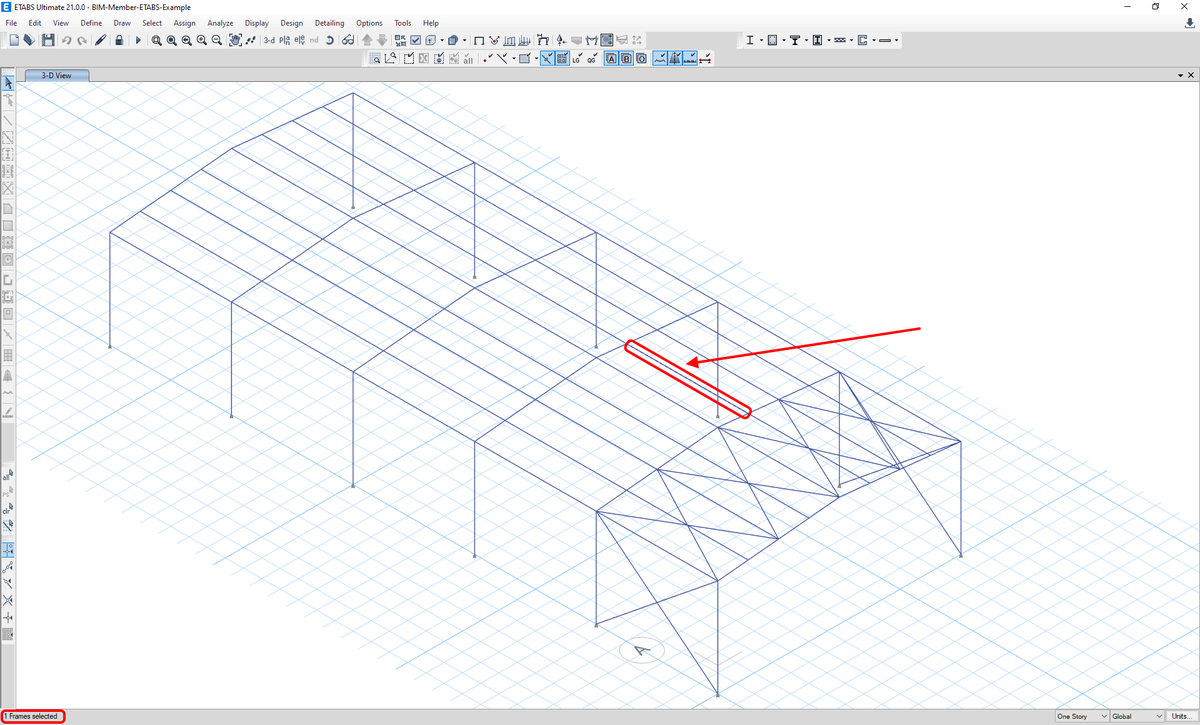Open an elevation view with the elv icon
Image resolution: width=1200 pixels, height=725 pixels.
[299, 40]
